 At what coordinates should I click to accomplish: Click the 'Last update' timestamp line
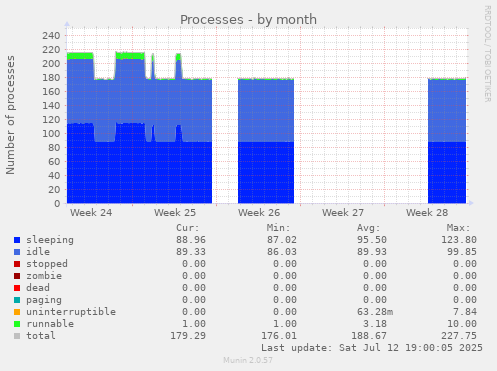pyautogui.click(x=372, y=348)
